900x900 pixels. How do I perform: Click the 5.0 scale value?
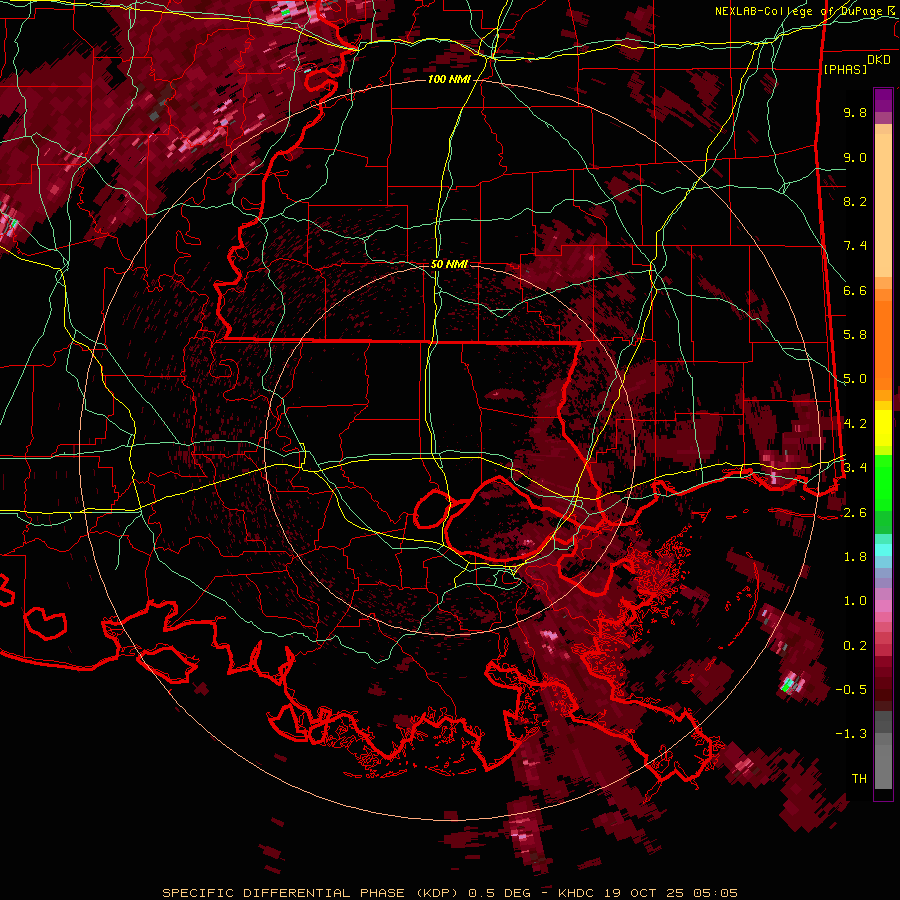[x=855, y=379]
